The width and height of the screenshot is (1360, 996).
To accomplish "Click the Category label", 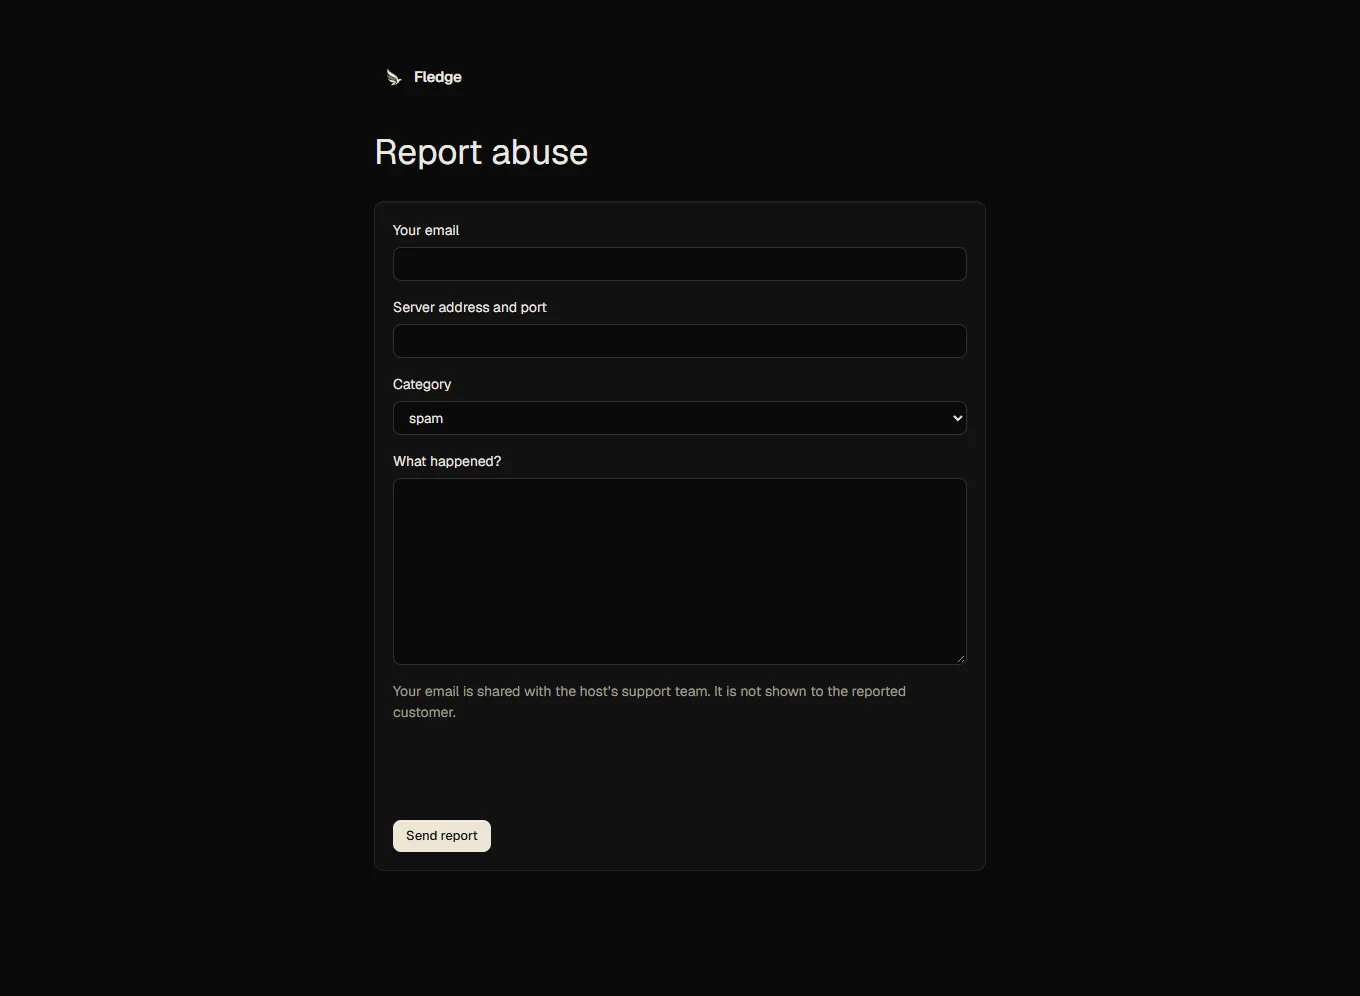I will click(x=422, y=384).
